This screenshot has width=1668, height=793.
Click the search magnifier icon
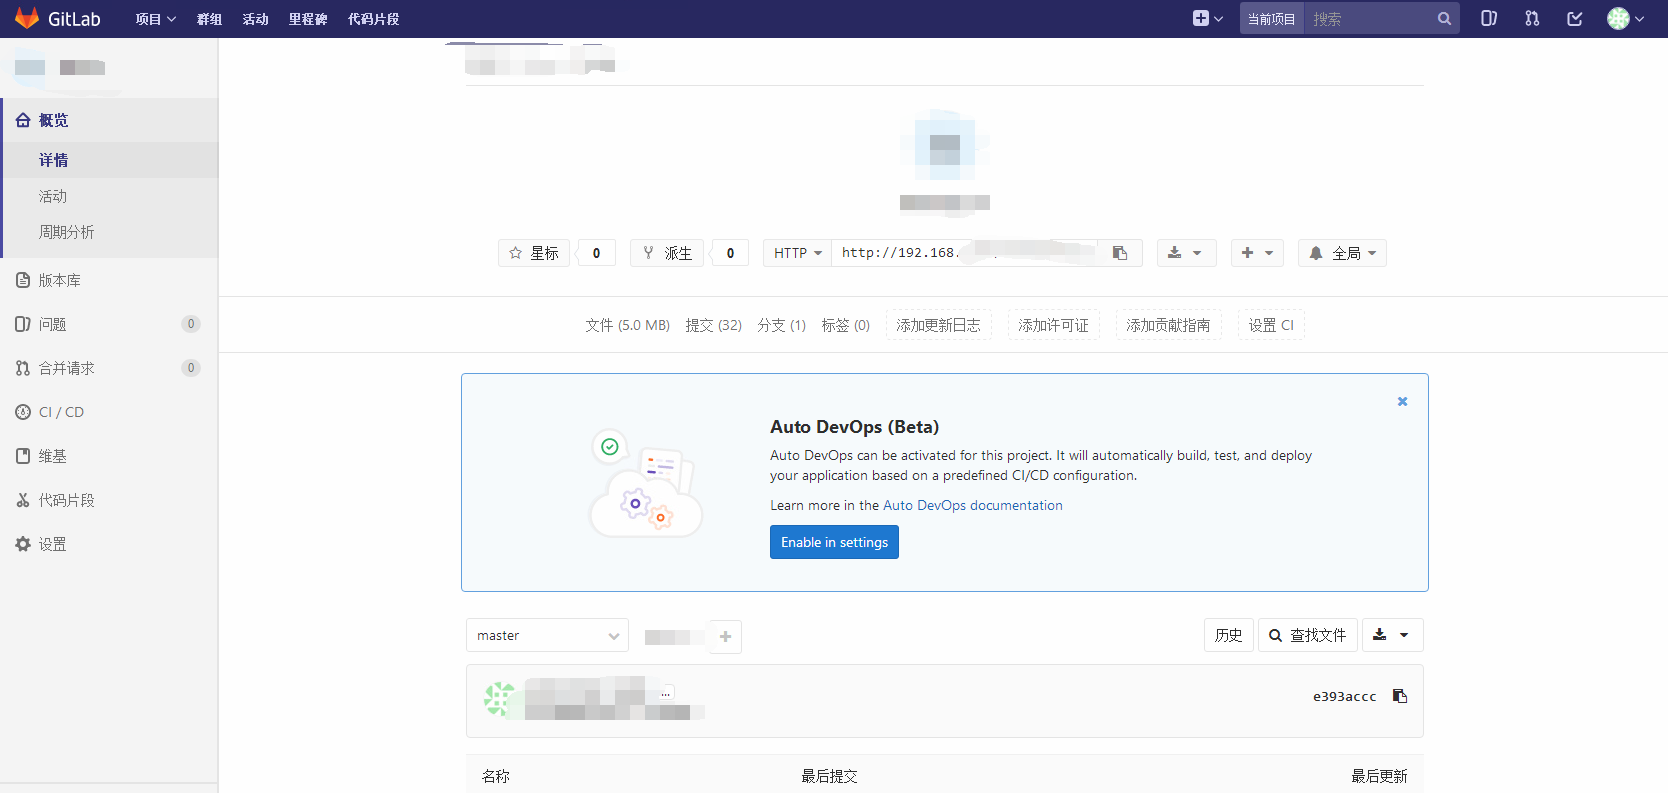pyautogui.click(x=1444, y=19)
